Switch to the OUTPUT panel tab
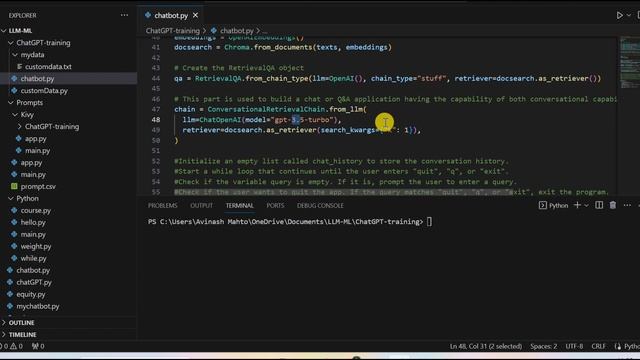This screenshot has height=360, width=640. point(201,206)
